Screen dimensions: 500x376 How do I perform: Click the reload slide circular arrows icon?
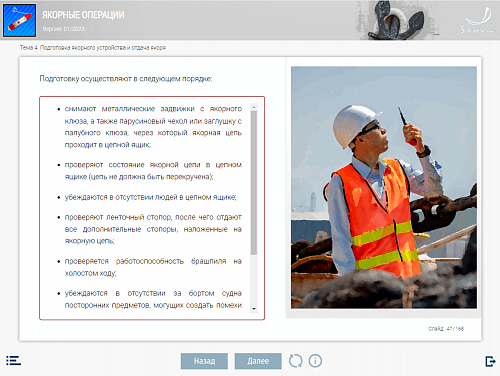(x=295, y=361)
